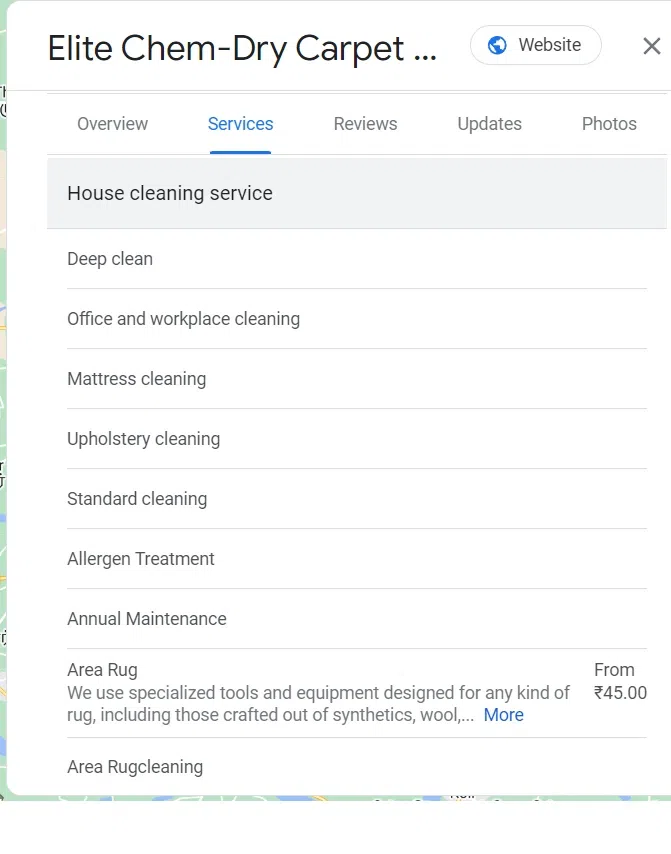Select Allergen Treatment service
The width and height of the screenshot is (671, 854).
pos(141,559)
